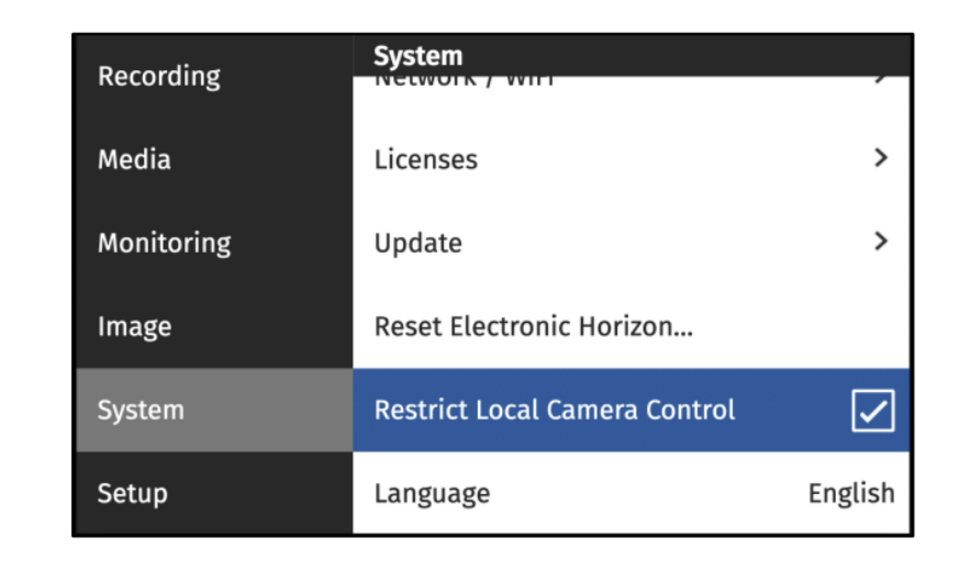The height and width of the screenshot is (582, 960).
Task: Select the Restrict Local Camera Control label
Action: pyautogui.click(x=554, y=410)
